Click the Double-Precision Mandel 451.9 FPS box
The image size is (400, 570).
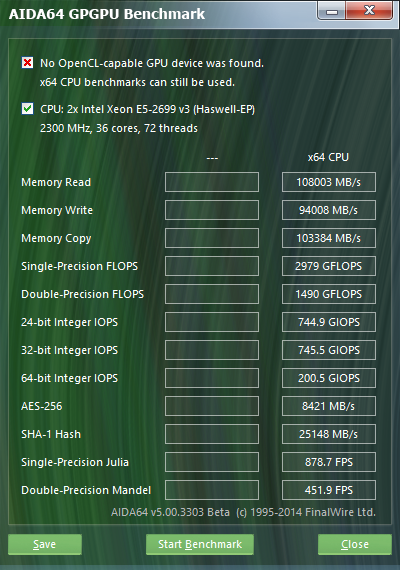coord(329,490)
